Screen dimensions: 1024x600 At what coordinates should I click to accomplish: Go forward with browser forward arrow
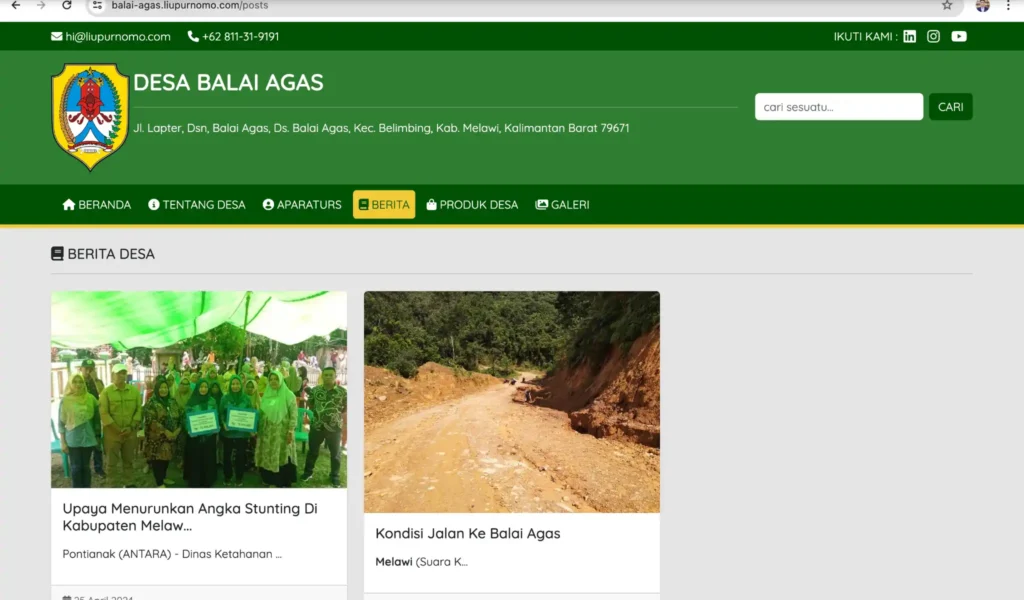pos(41,5)
